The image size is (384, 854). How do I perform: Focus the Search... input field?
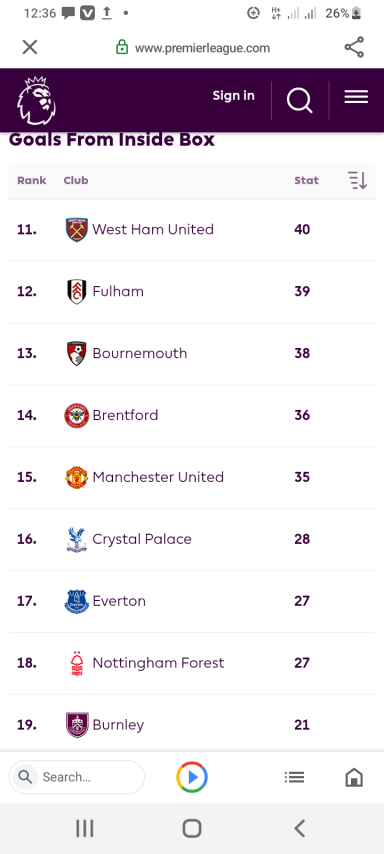[x=77, y=777]
